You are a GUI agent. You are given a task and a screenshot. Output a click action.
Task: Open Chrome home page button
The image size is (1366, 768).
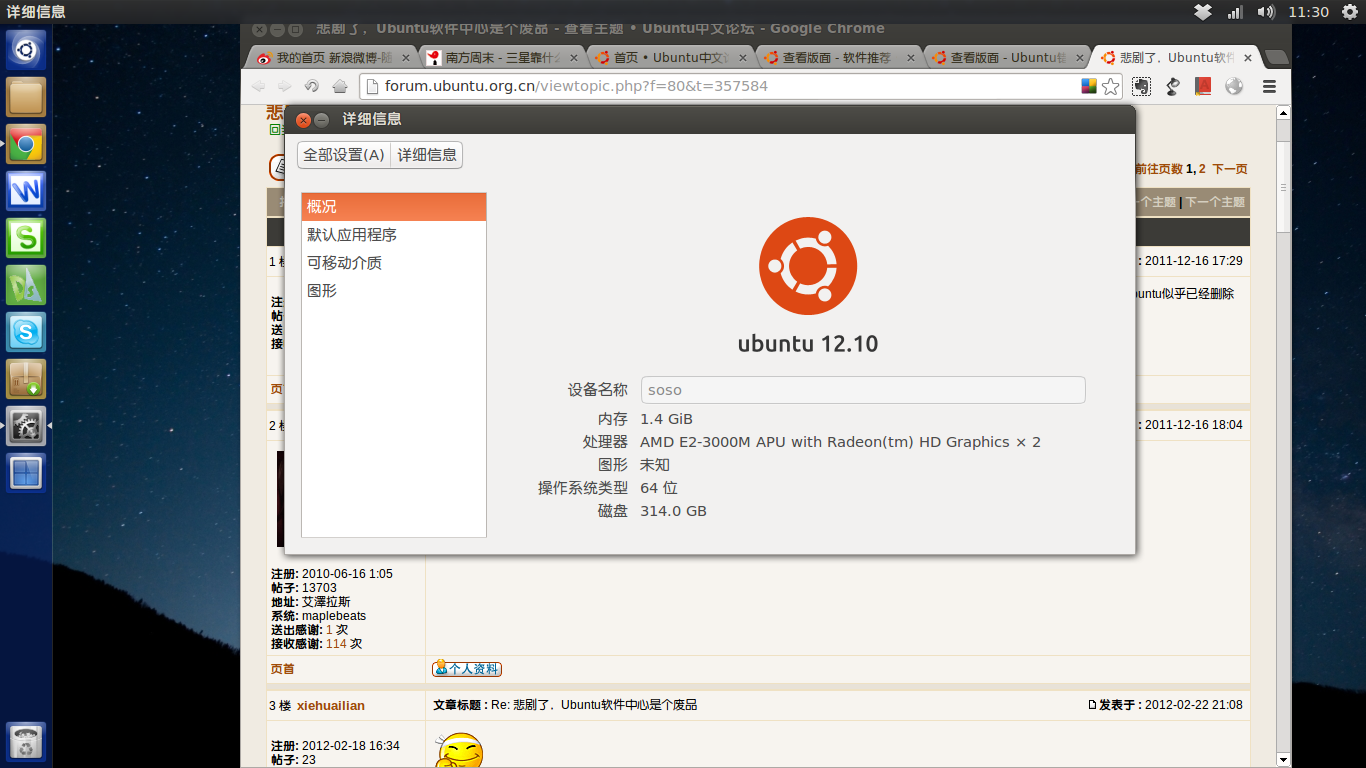[340, 86]
